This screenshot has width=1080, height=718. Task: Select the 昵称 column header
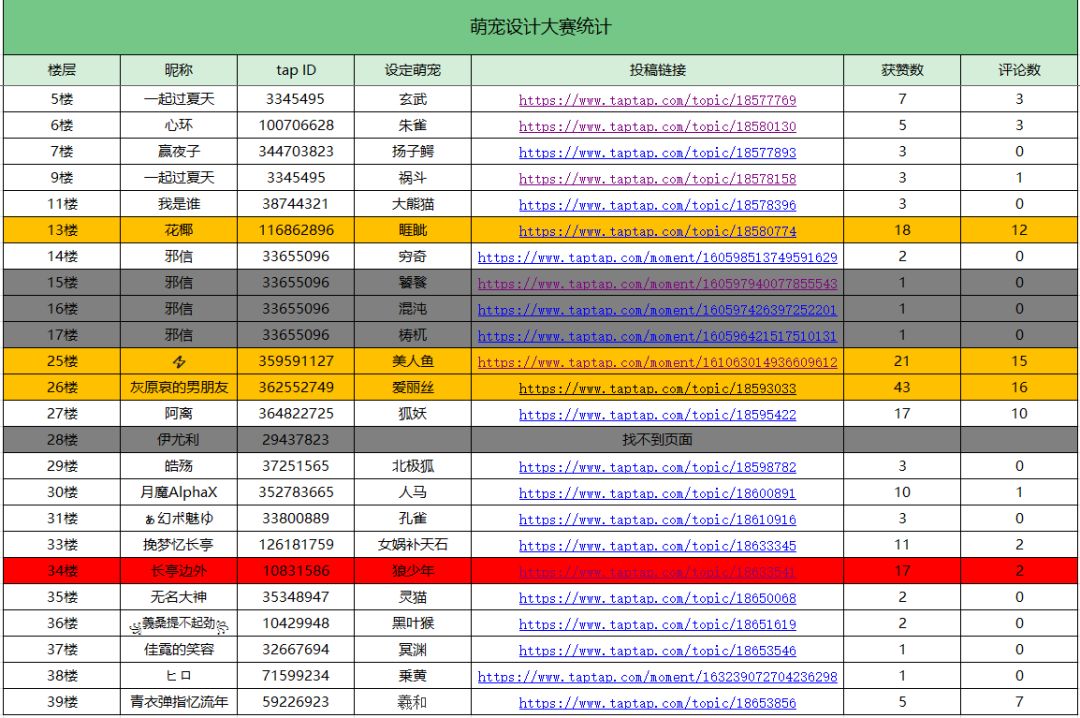(179, 70)
